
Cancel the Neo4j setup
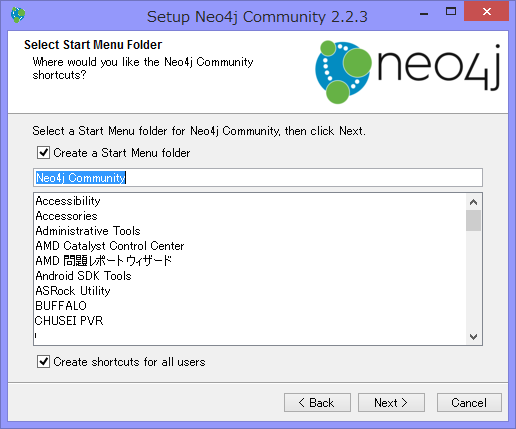click(x=469, y=403)
